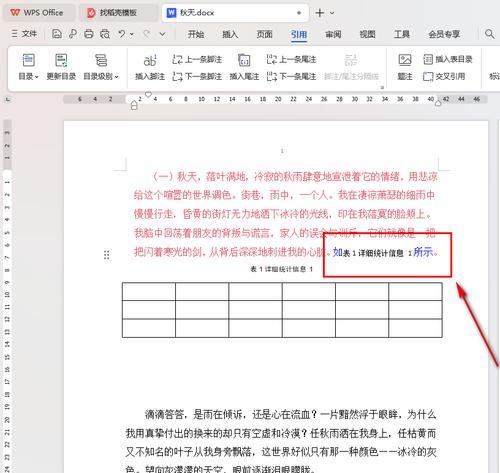Open footnote settings dialog launcher
This screenshot has width=500, height=473.
coord(382,87)
